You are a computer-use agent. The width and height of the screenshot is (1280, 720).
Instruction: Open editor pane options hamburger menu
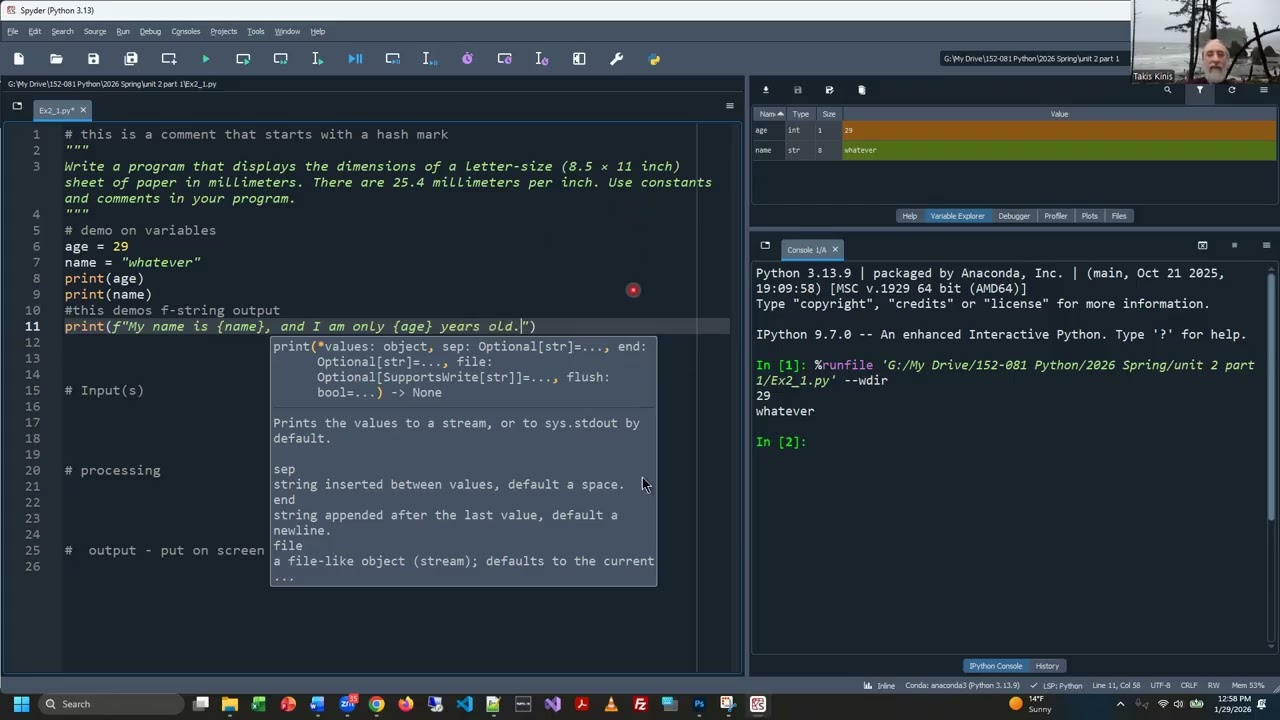[x=729, y=106]
